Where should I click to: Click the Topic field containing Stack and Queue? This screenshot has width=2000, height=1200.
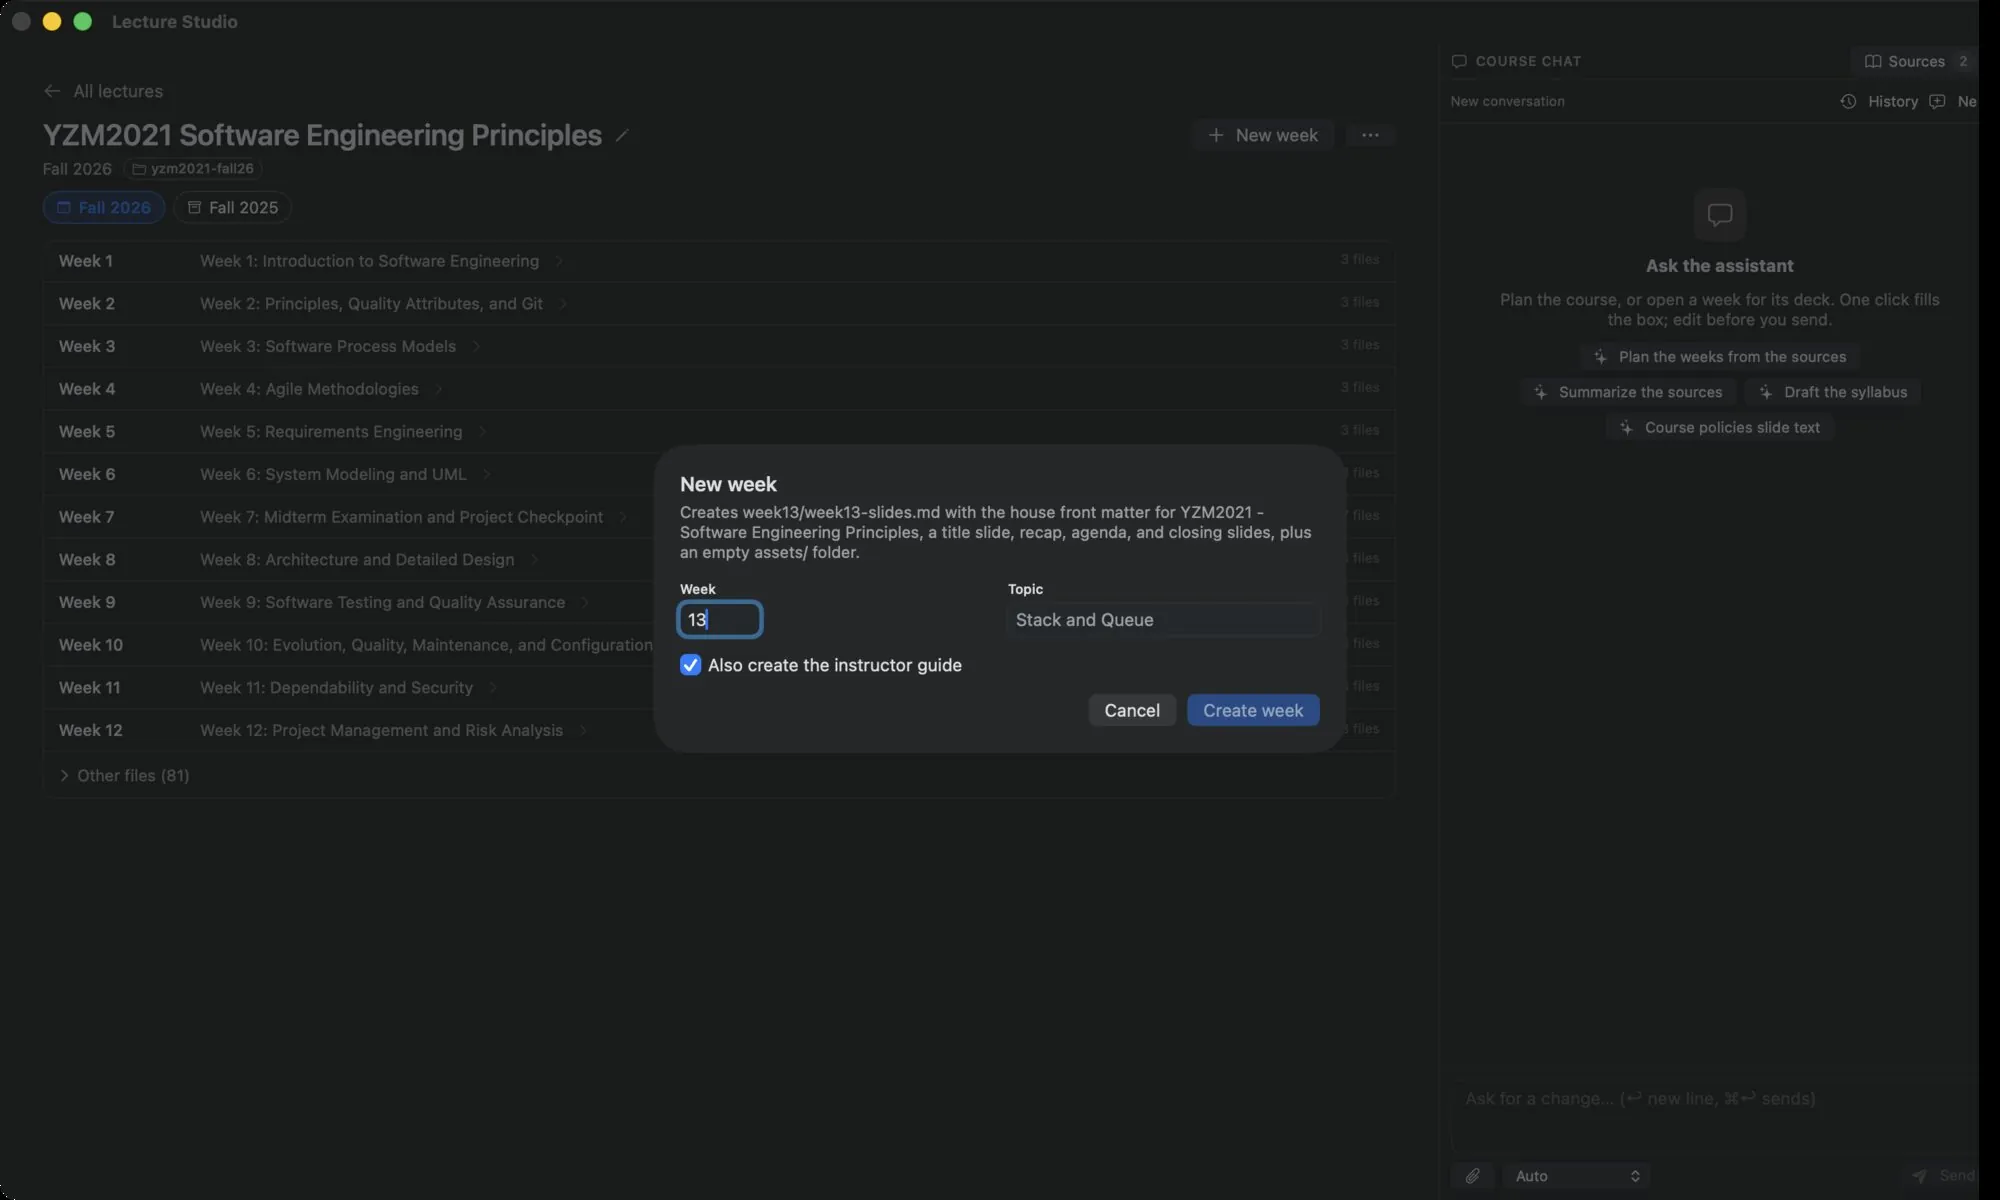(1163, 620)
